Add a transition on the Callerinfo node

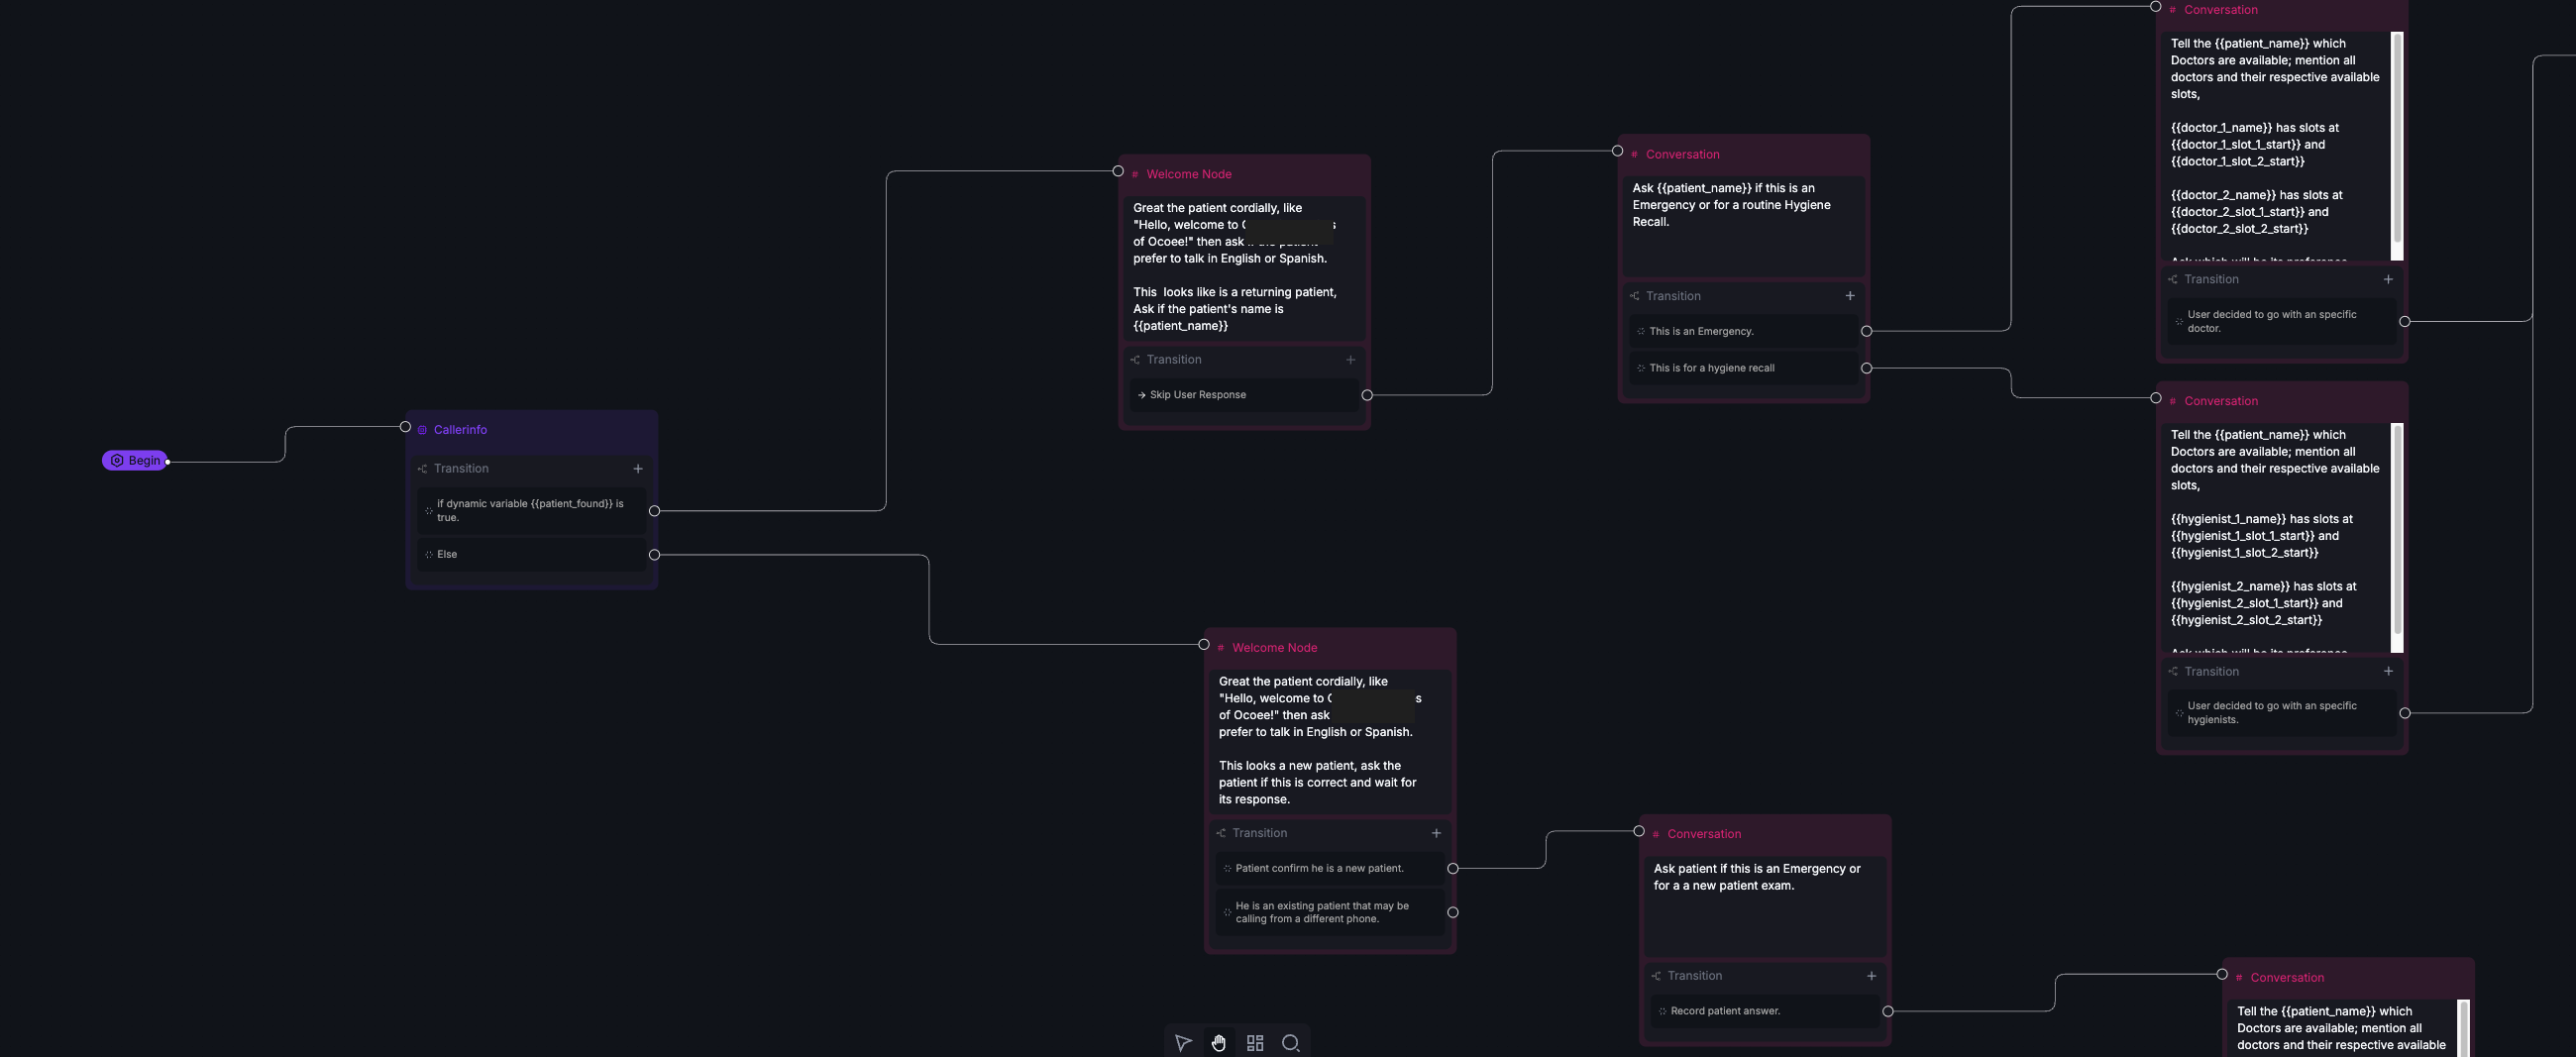tap(638, 468)
